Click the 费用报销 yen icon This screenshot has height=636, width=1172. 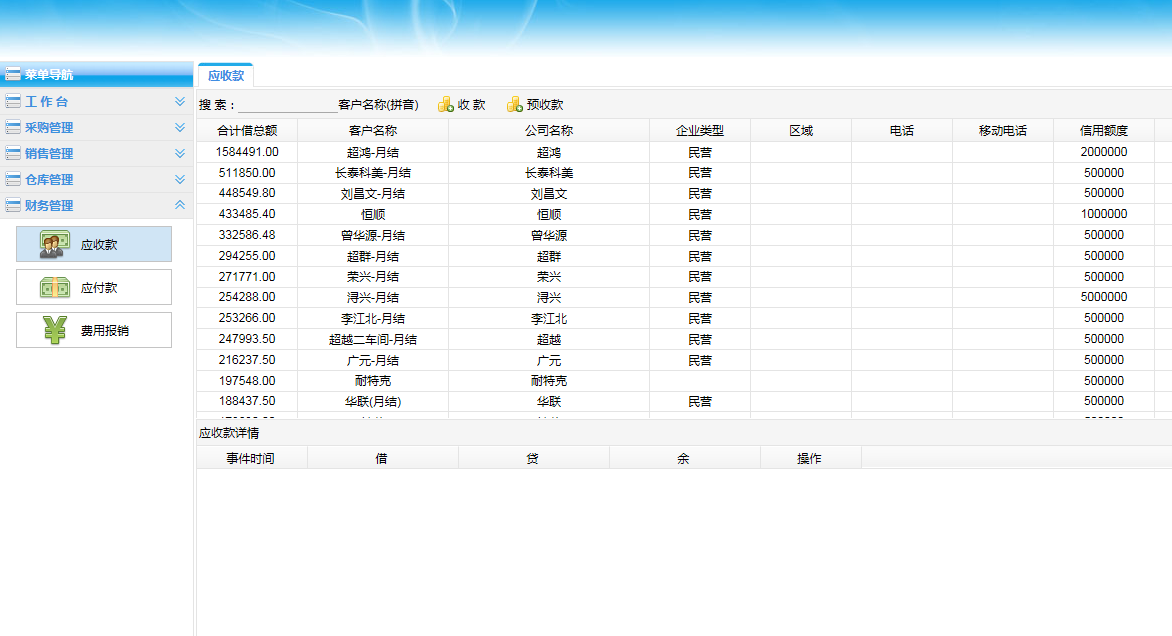55,330
